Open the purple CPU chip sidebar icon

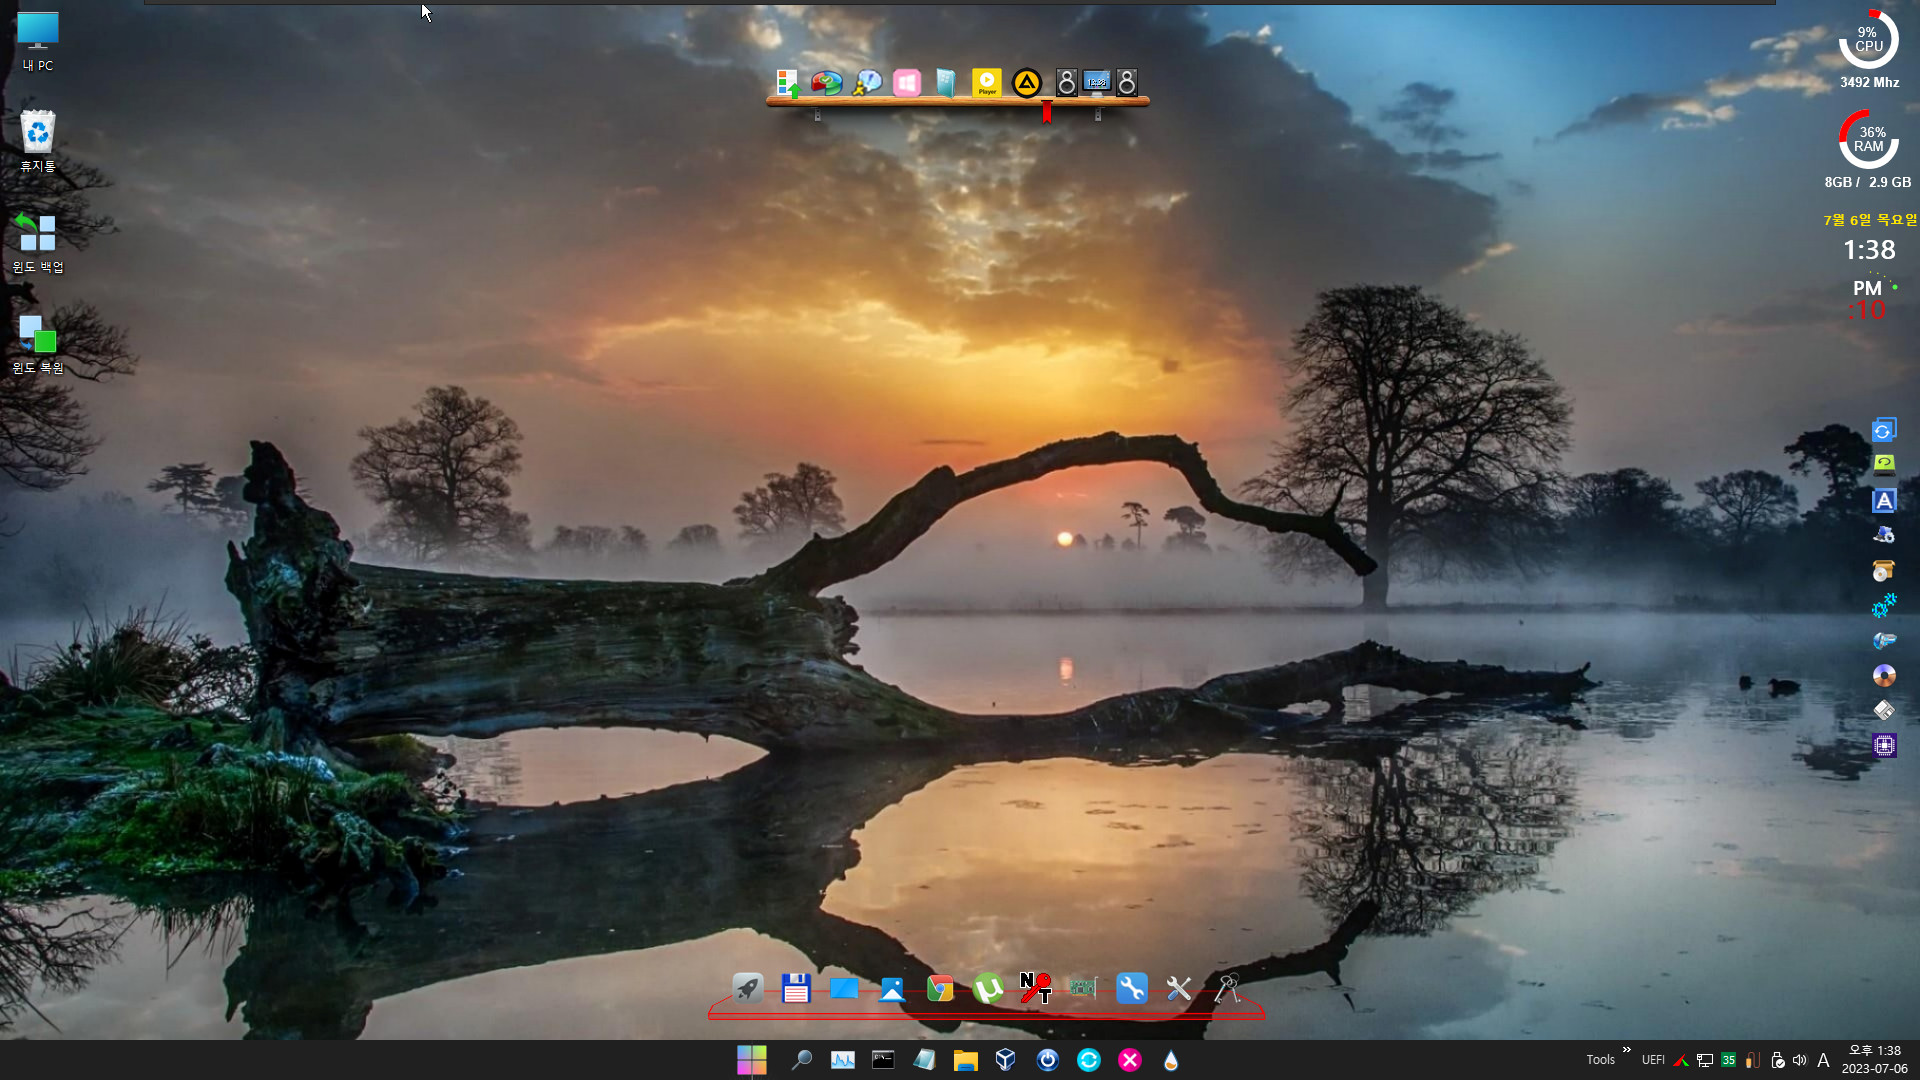click(x=1884, y=746)
